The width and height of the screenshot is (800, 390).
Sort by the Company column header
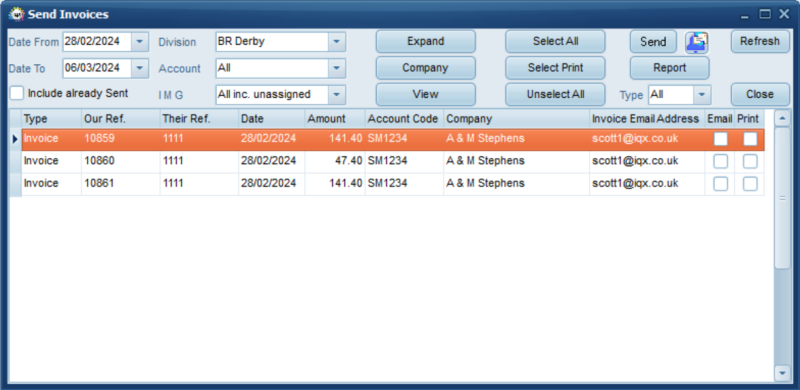[x=516, y=119]
